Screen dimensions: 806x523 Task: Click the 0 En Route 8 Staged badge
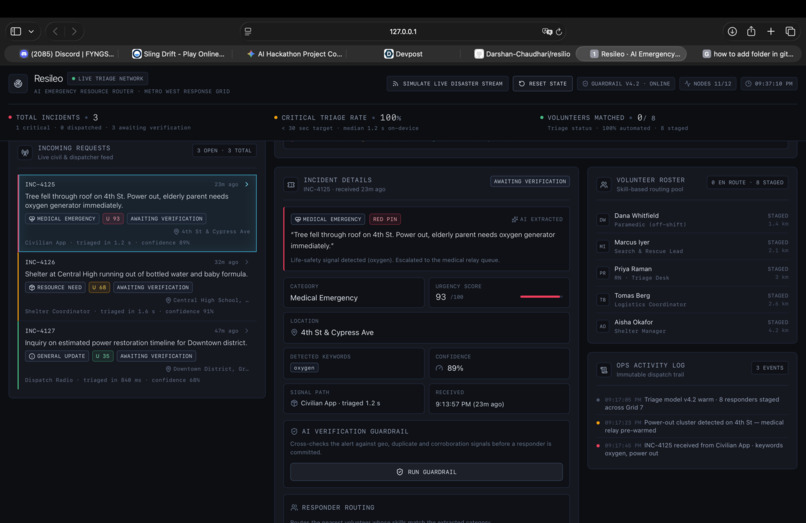click(747, 182)
